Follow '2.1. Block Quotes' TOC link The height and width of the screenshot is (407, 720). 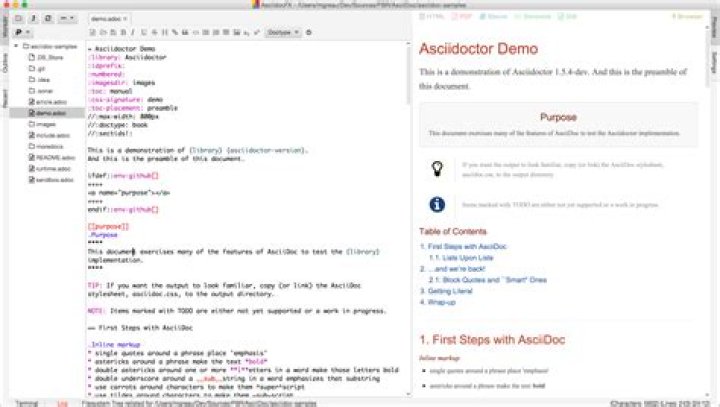coord(488,280)
